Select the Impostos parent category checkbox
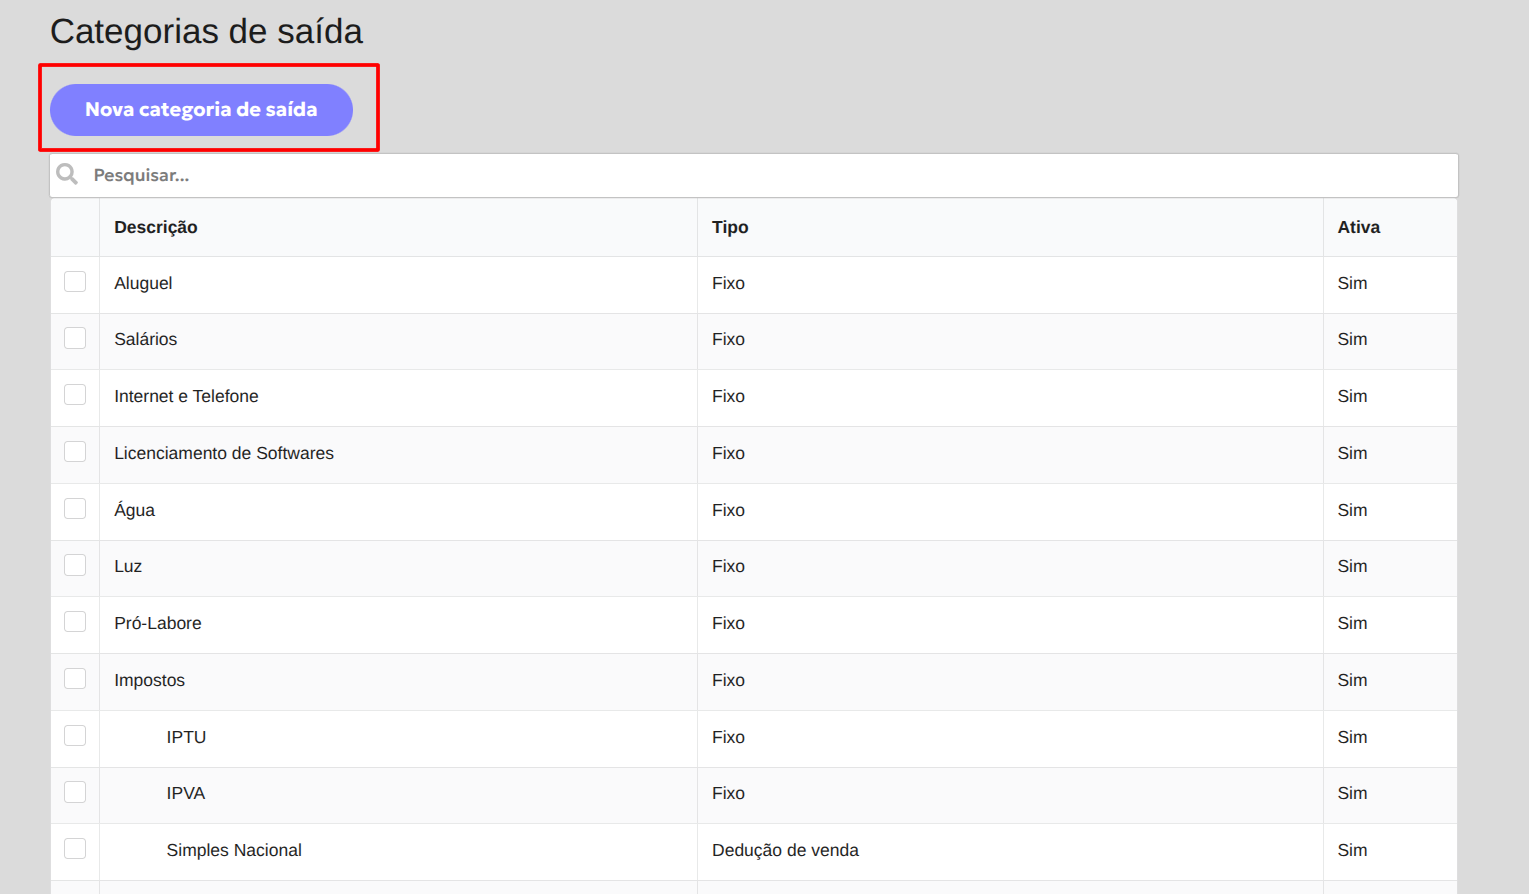The width and height of the screenshot is (1529, 894). (75, 679)
